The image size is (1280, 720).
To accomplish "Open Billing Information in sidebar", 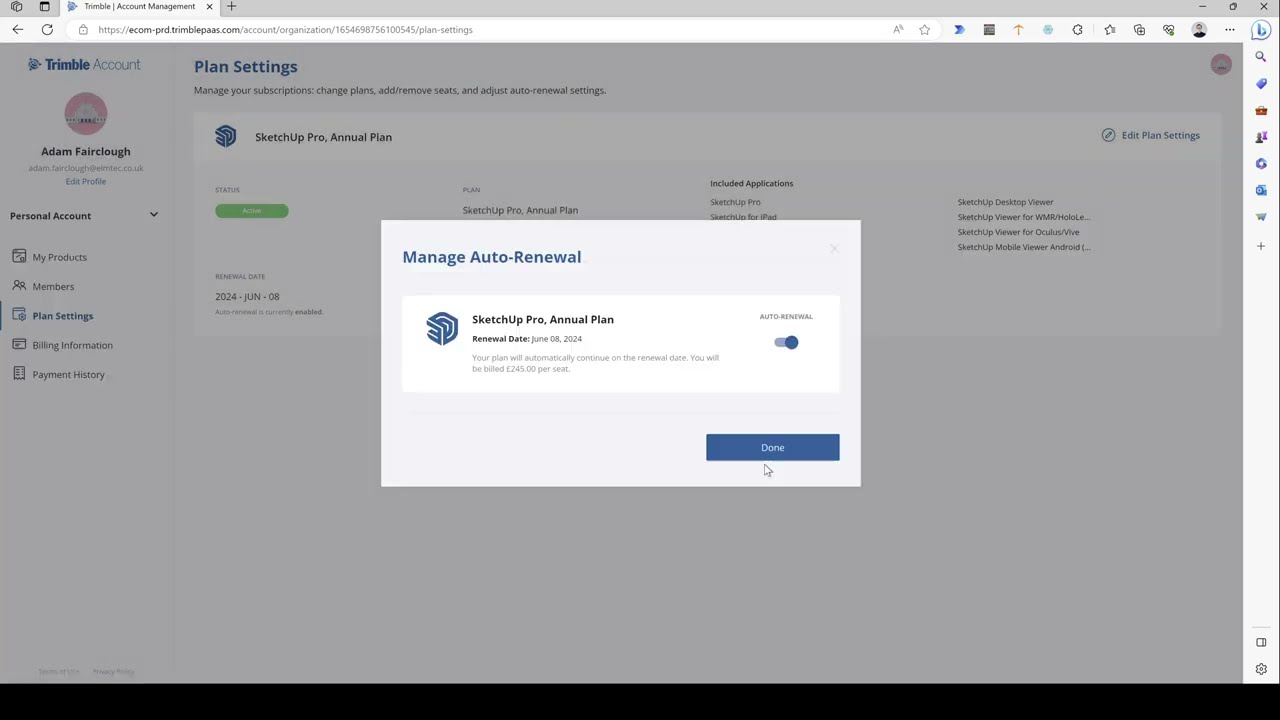I will 72,345.
